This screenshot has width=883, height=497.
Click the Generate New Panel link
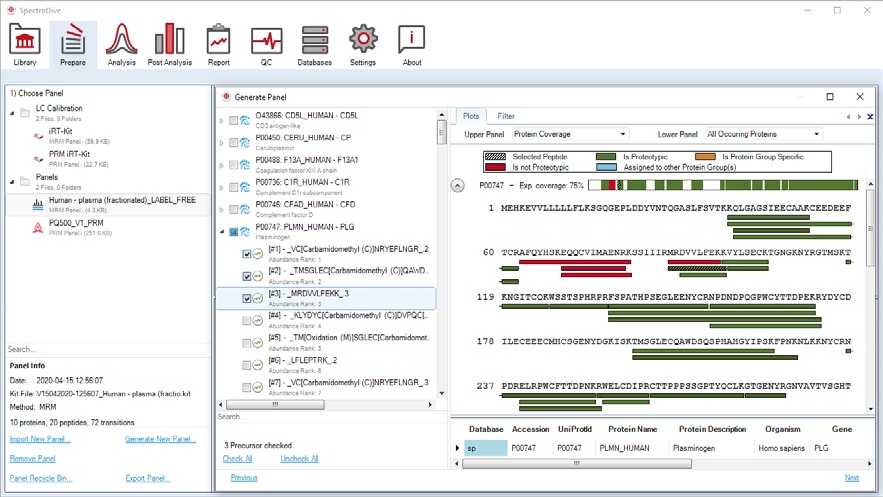coord(160,439)
